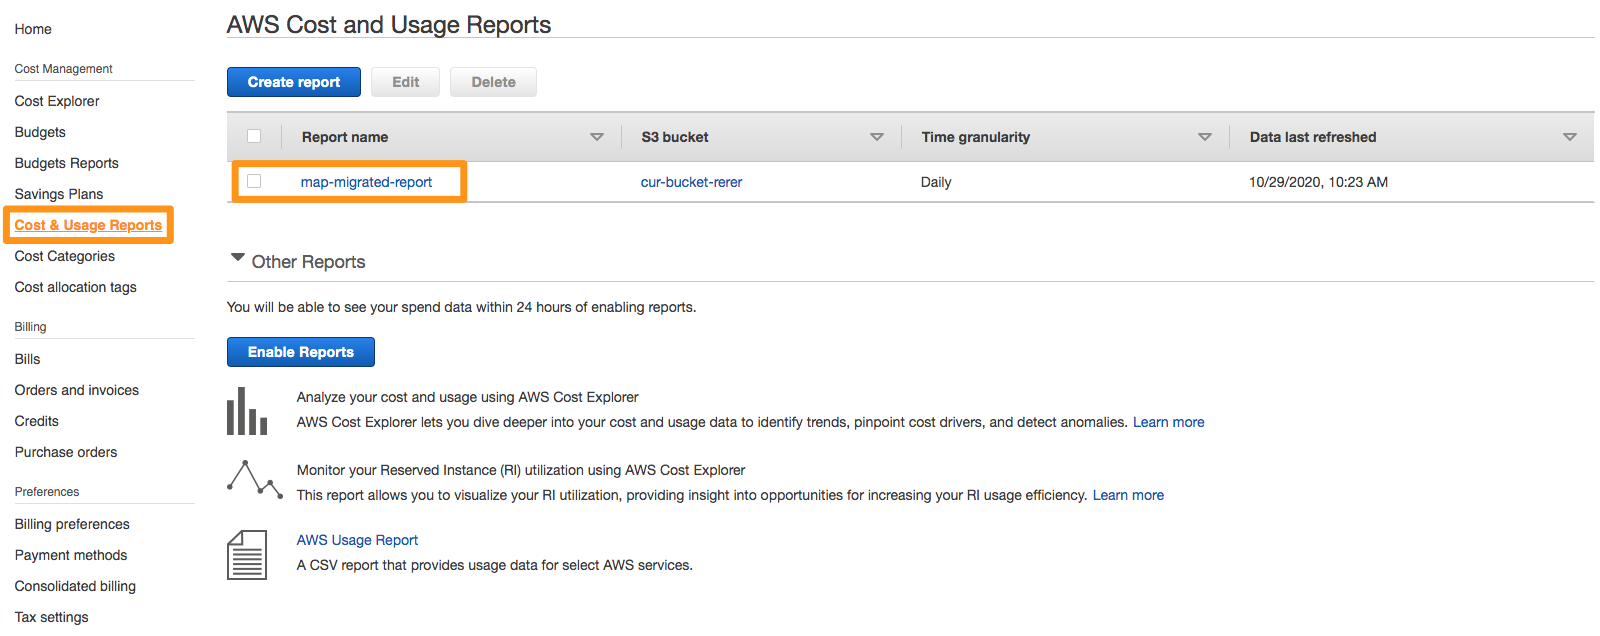The height and width of the screenshot is (636, 1600).
Task: Open the cur-bucket-rerer S3 bucket link
Action: pos(691,182)
